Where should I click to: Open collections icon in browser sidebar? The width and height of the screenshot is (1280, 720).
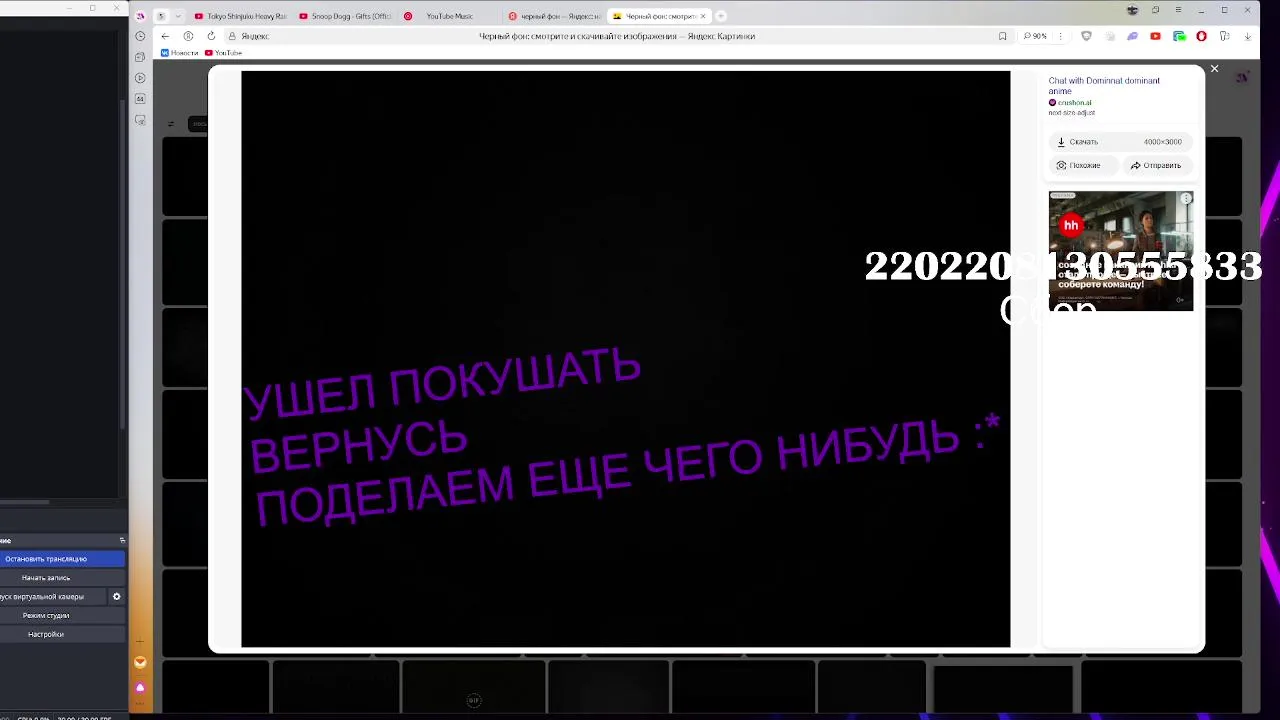140,57
